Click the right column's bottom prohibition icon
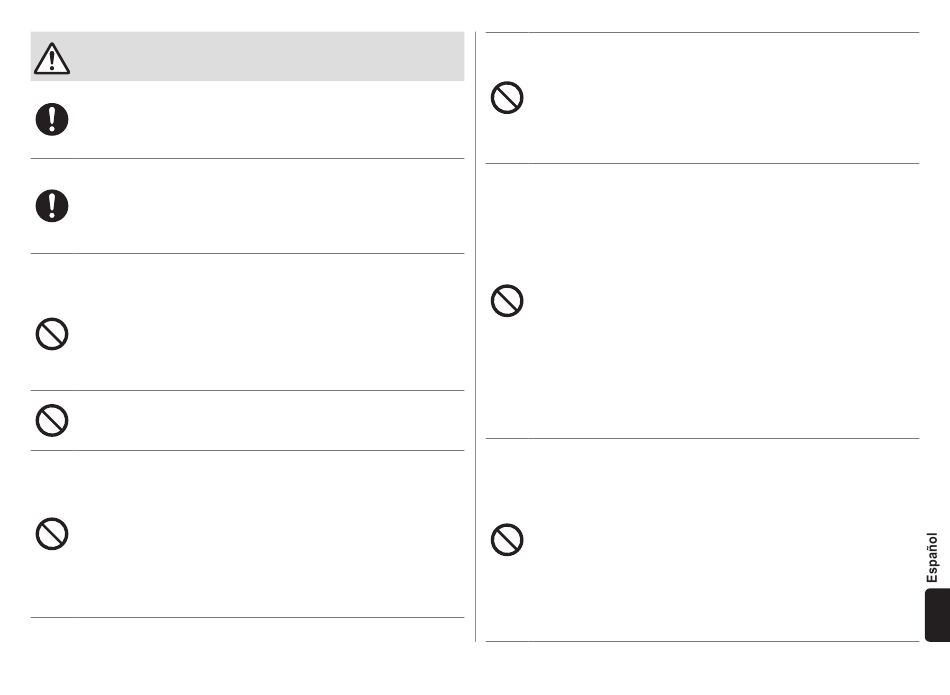The height and width of the screenshot is (695, 950). (x=507, y=540)
